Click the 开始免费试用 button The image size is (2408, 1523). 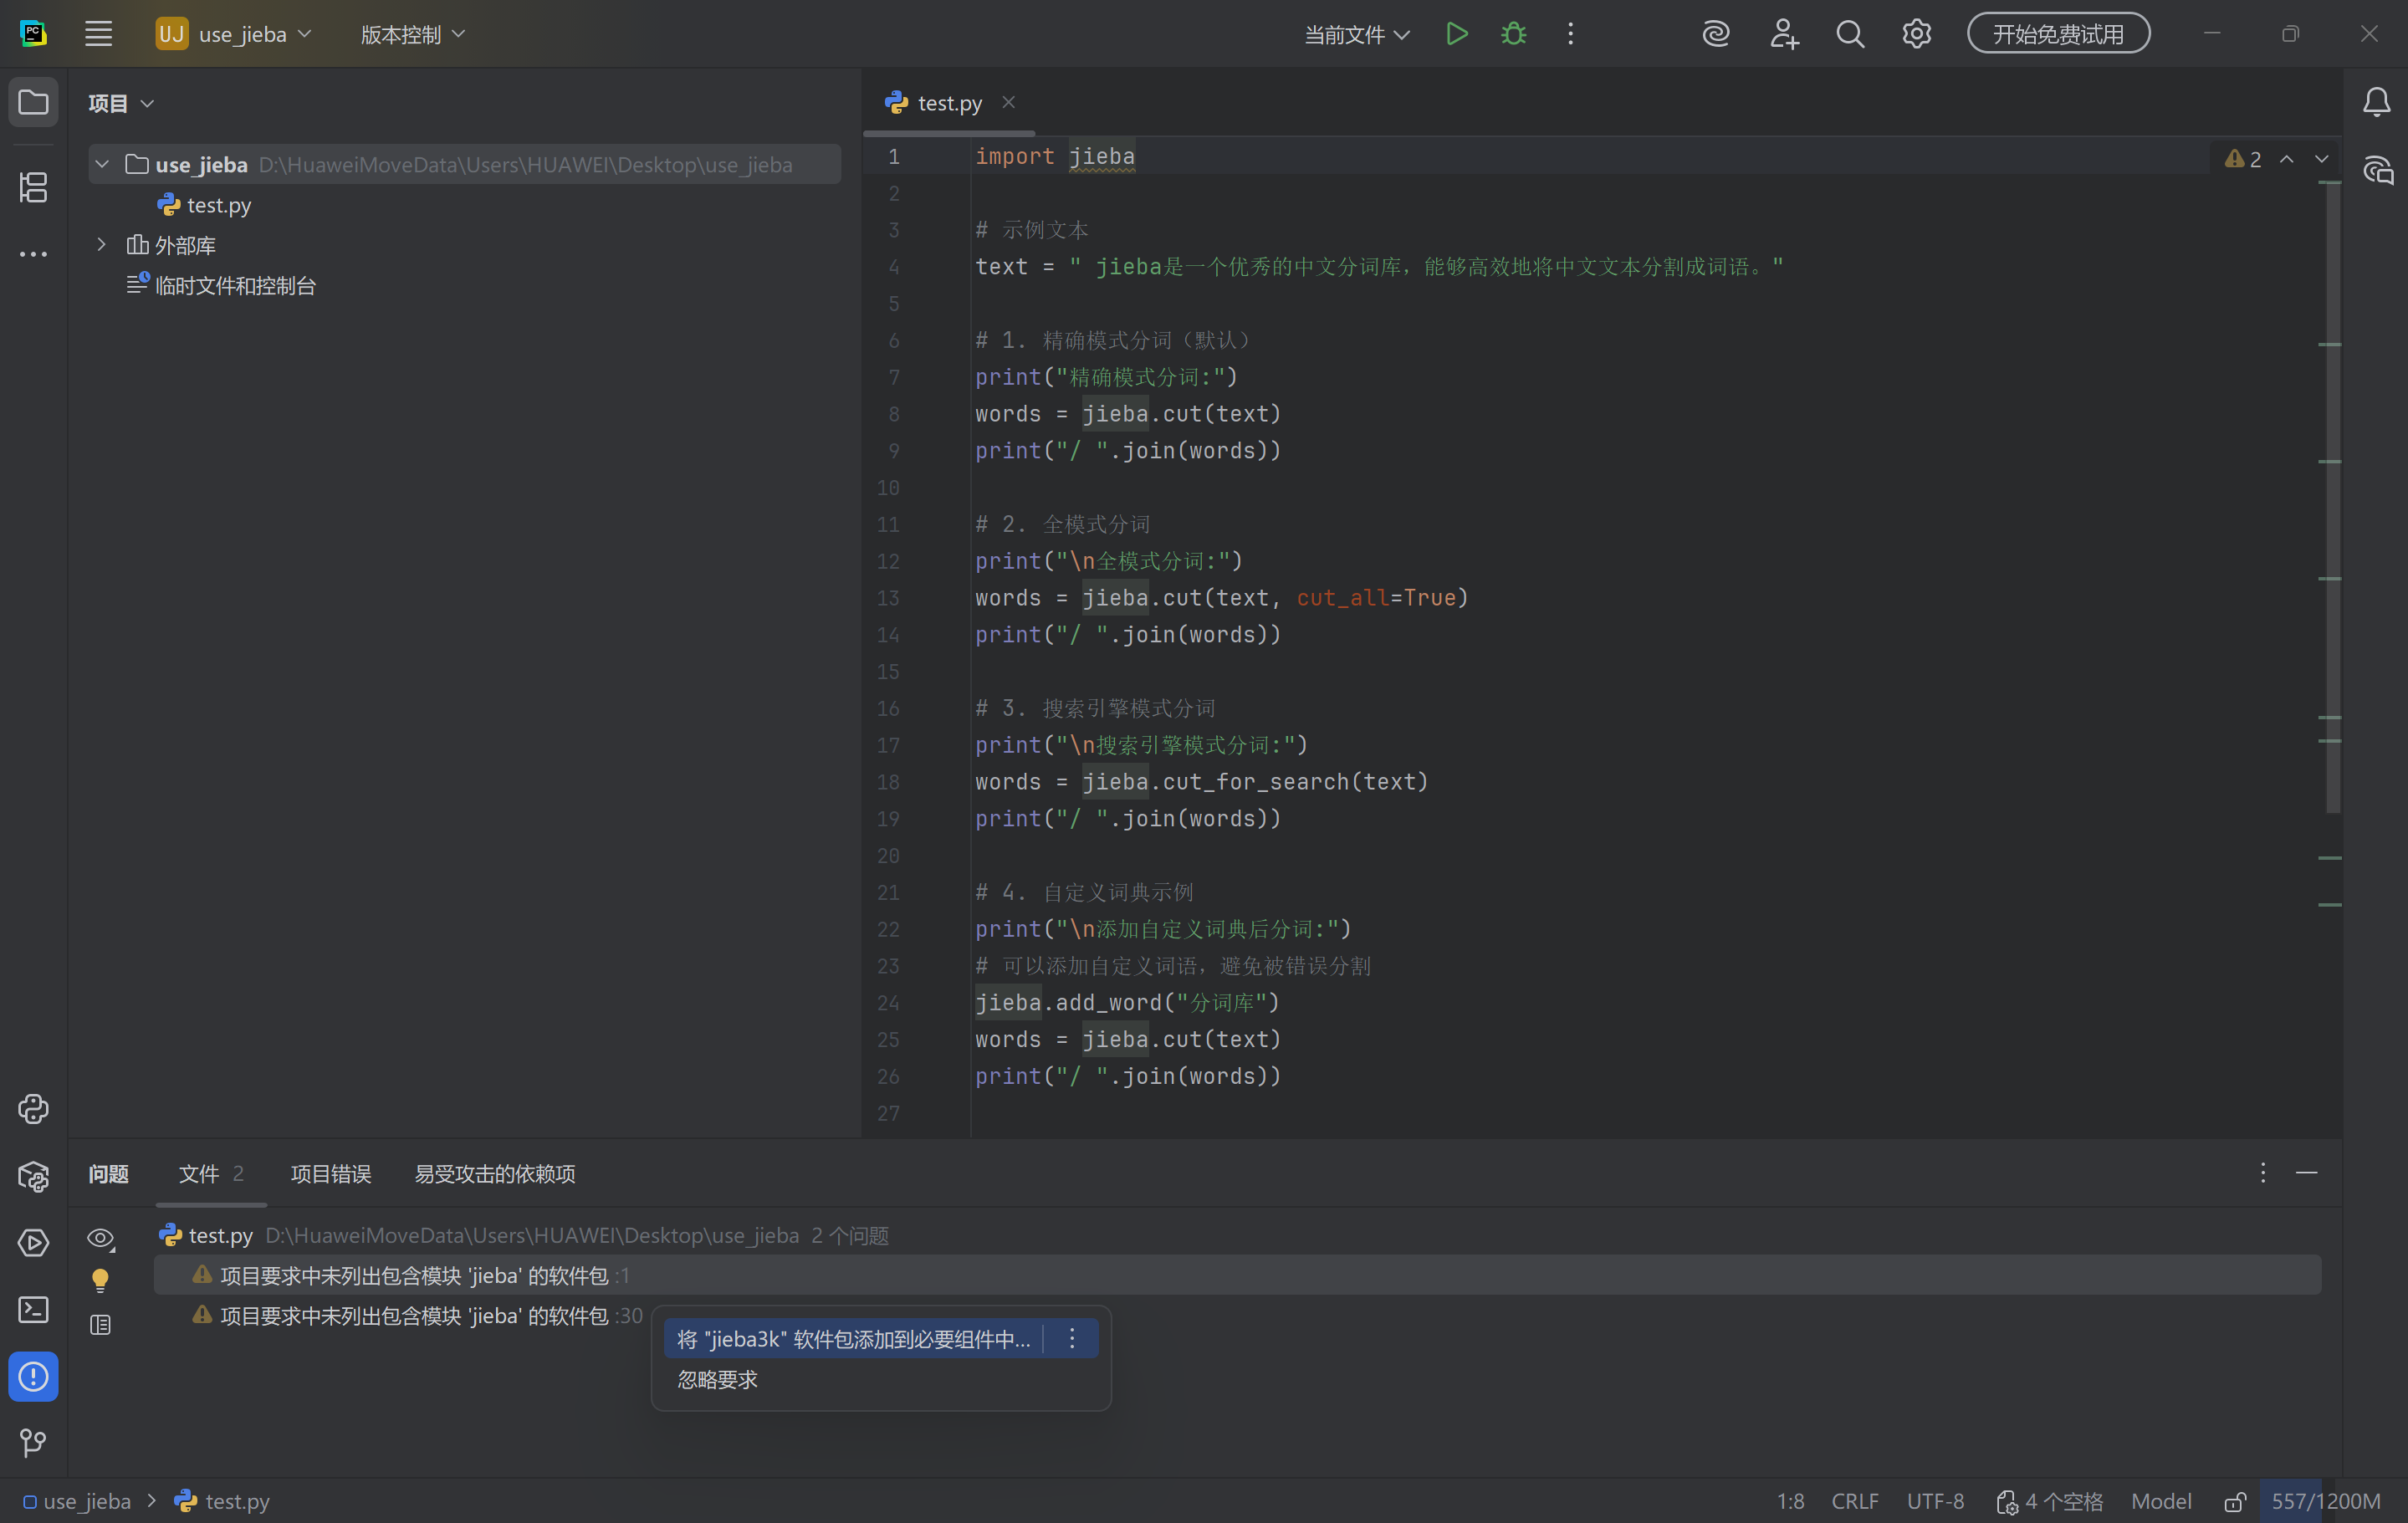[2058, 34]
